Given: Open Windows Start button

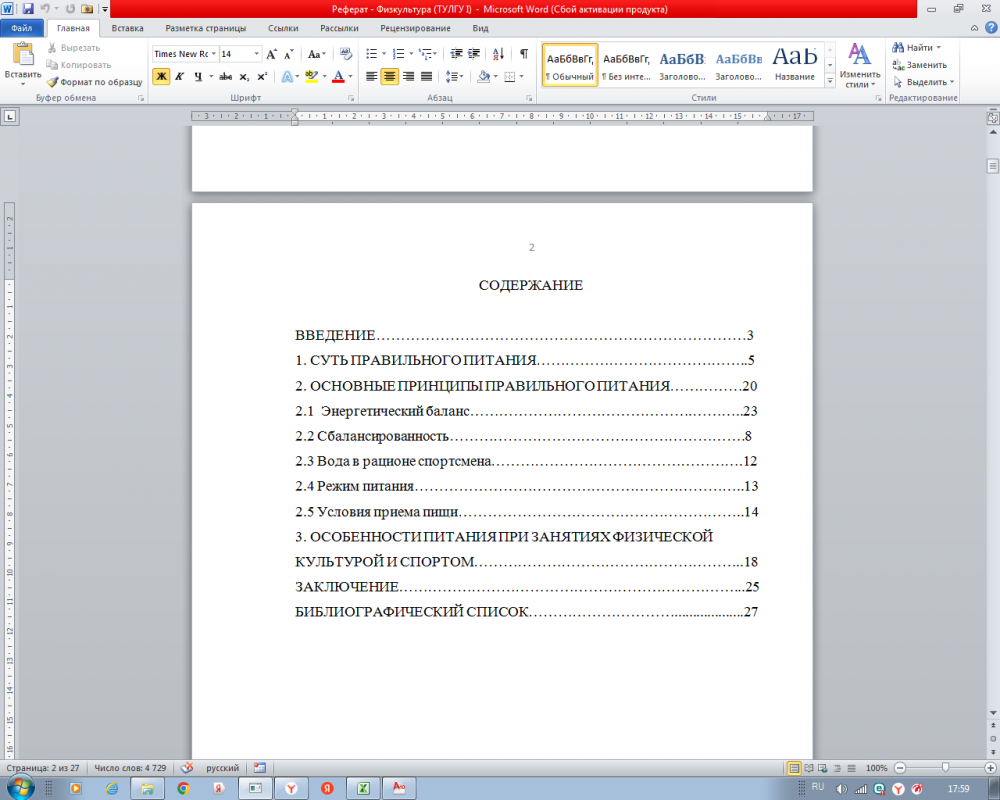Looking at the screenshot, I should 19,787.
